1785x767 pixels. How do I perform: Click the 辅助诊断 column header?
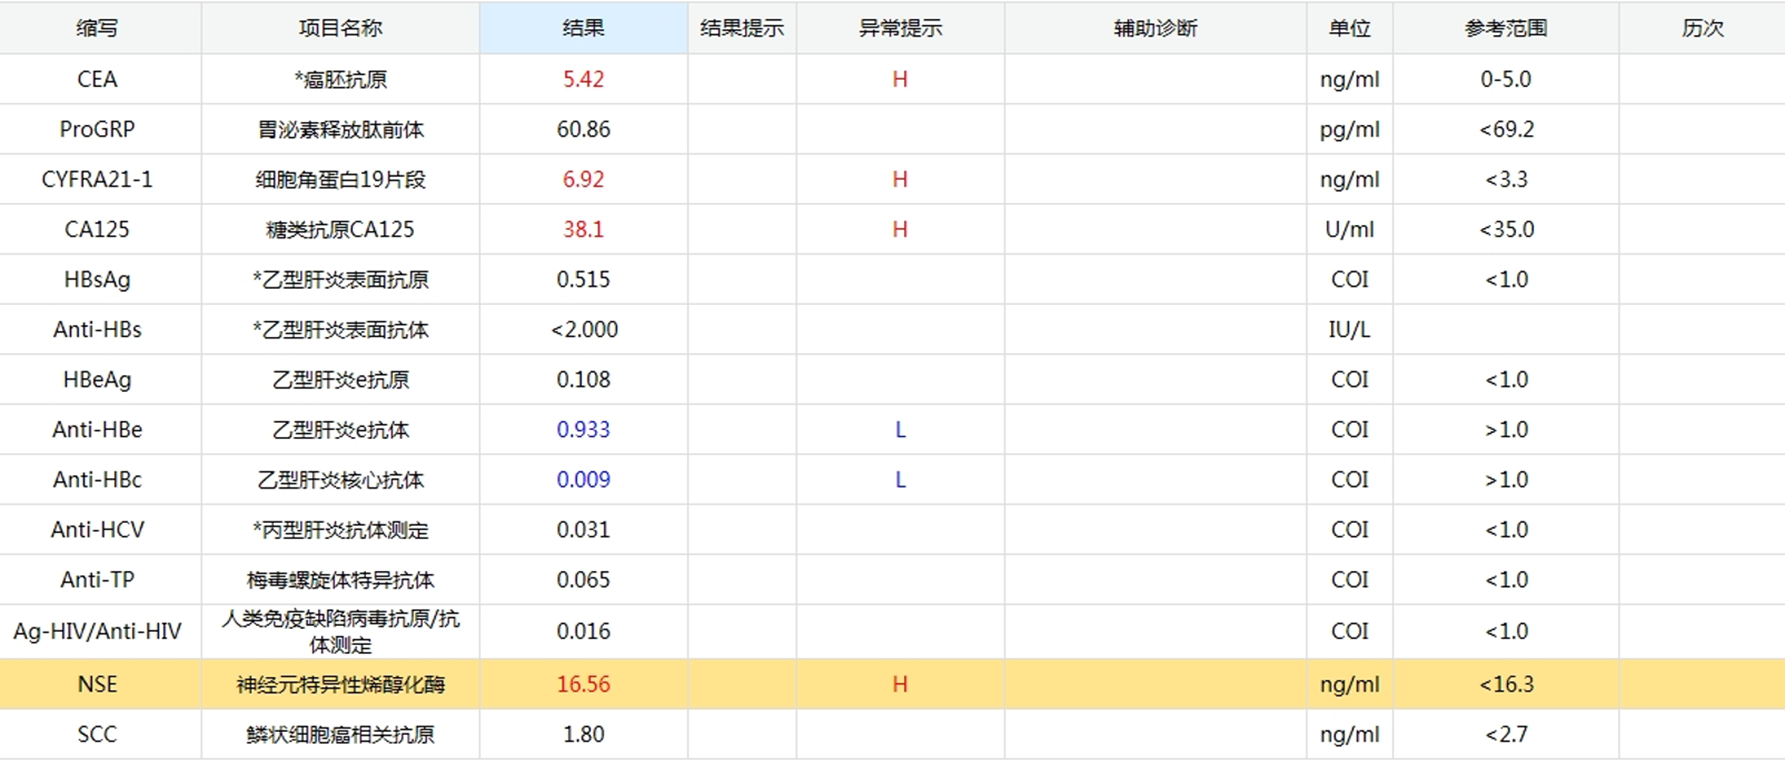point(1155,28)
